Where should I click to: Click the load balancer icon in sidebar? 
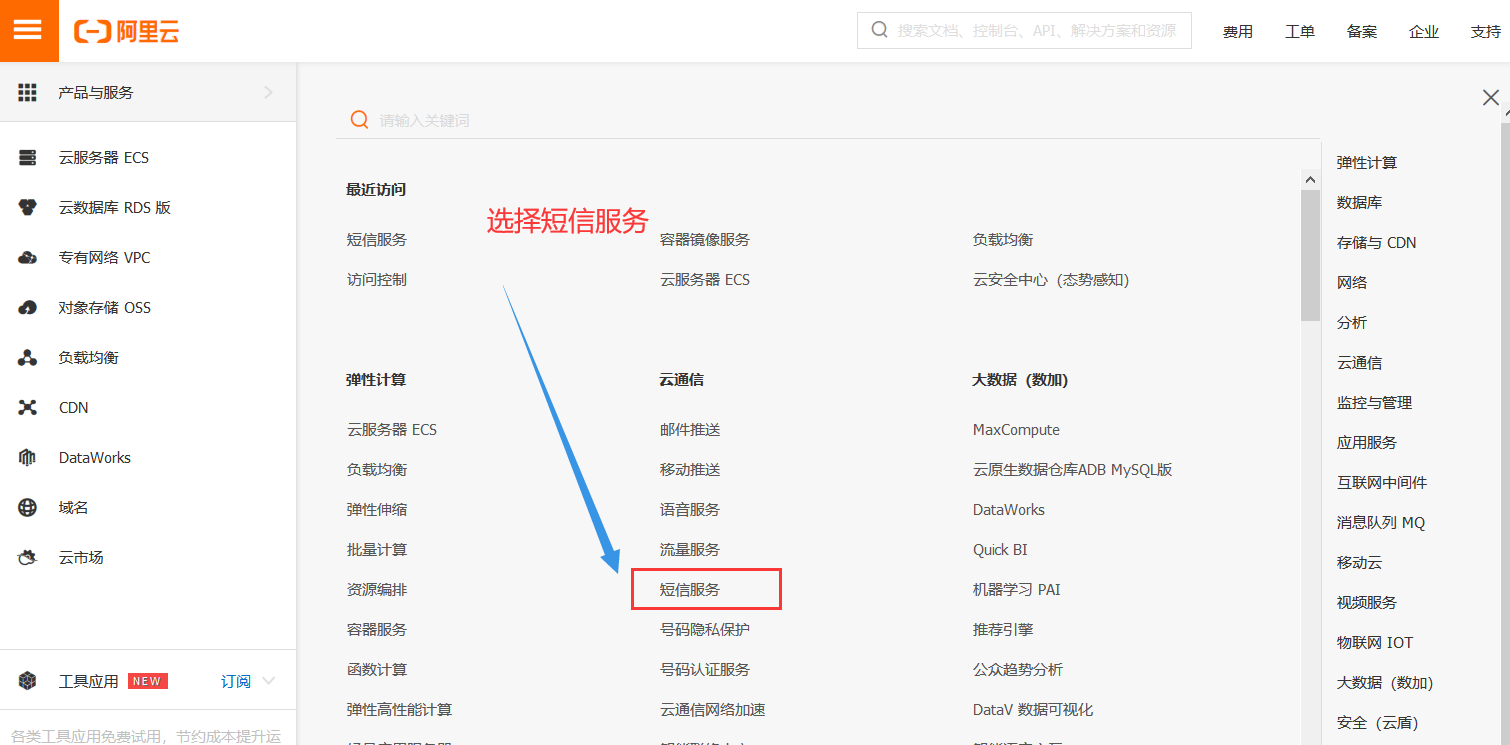coord(28,358)
